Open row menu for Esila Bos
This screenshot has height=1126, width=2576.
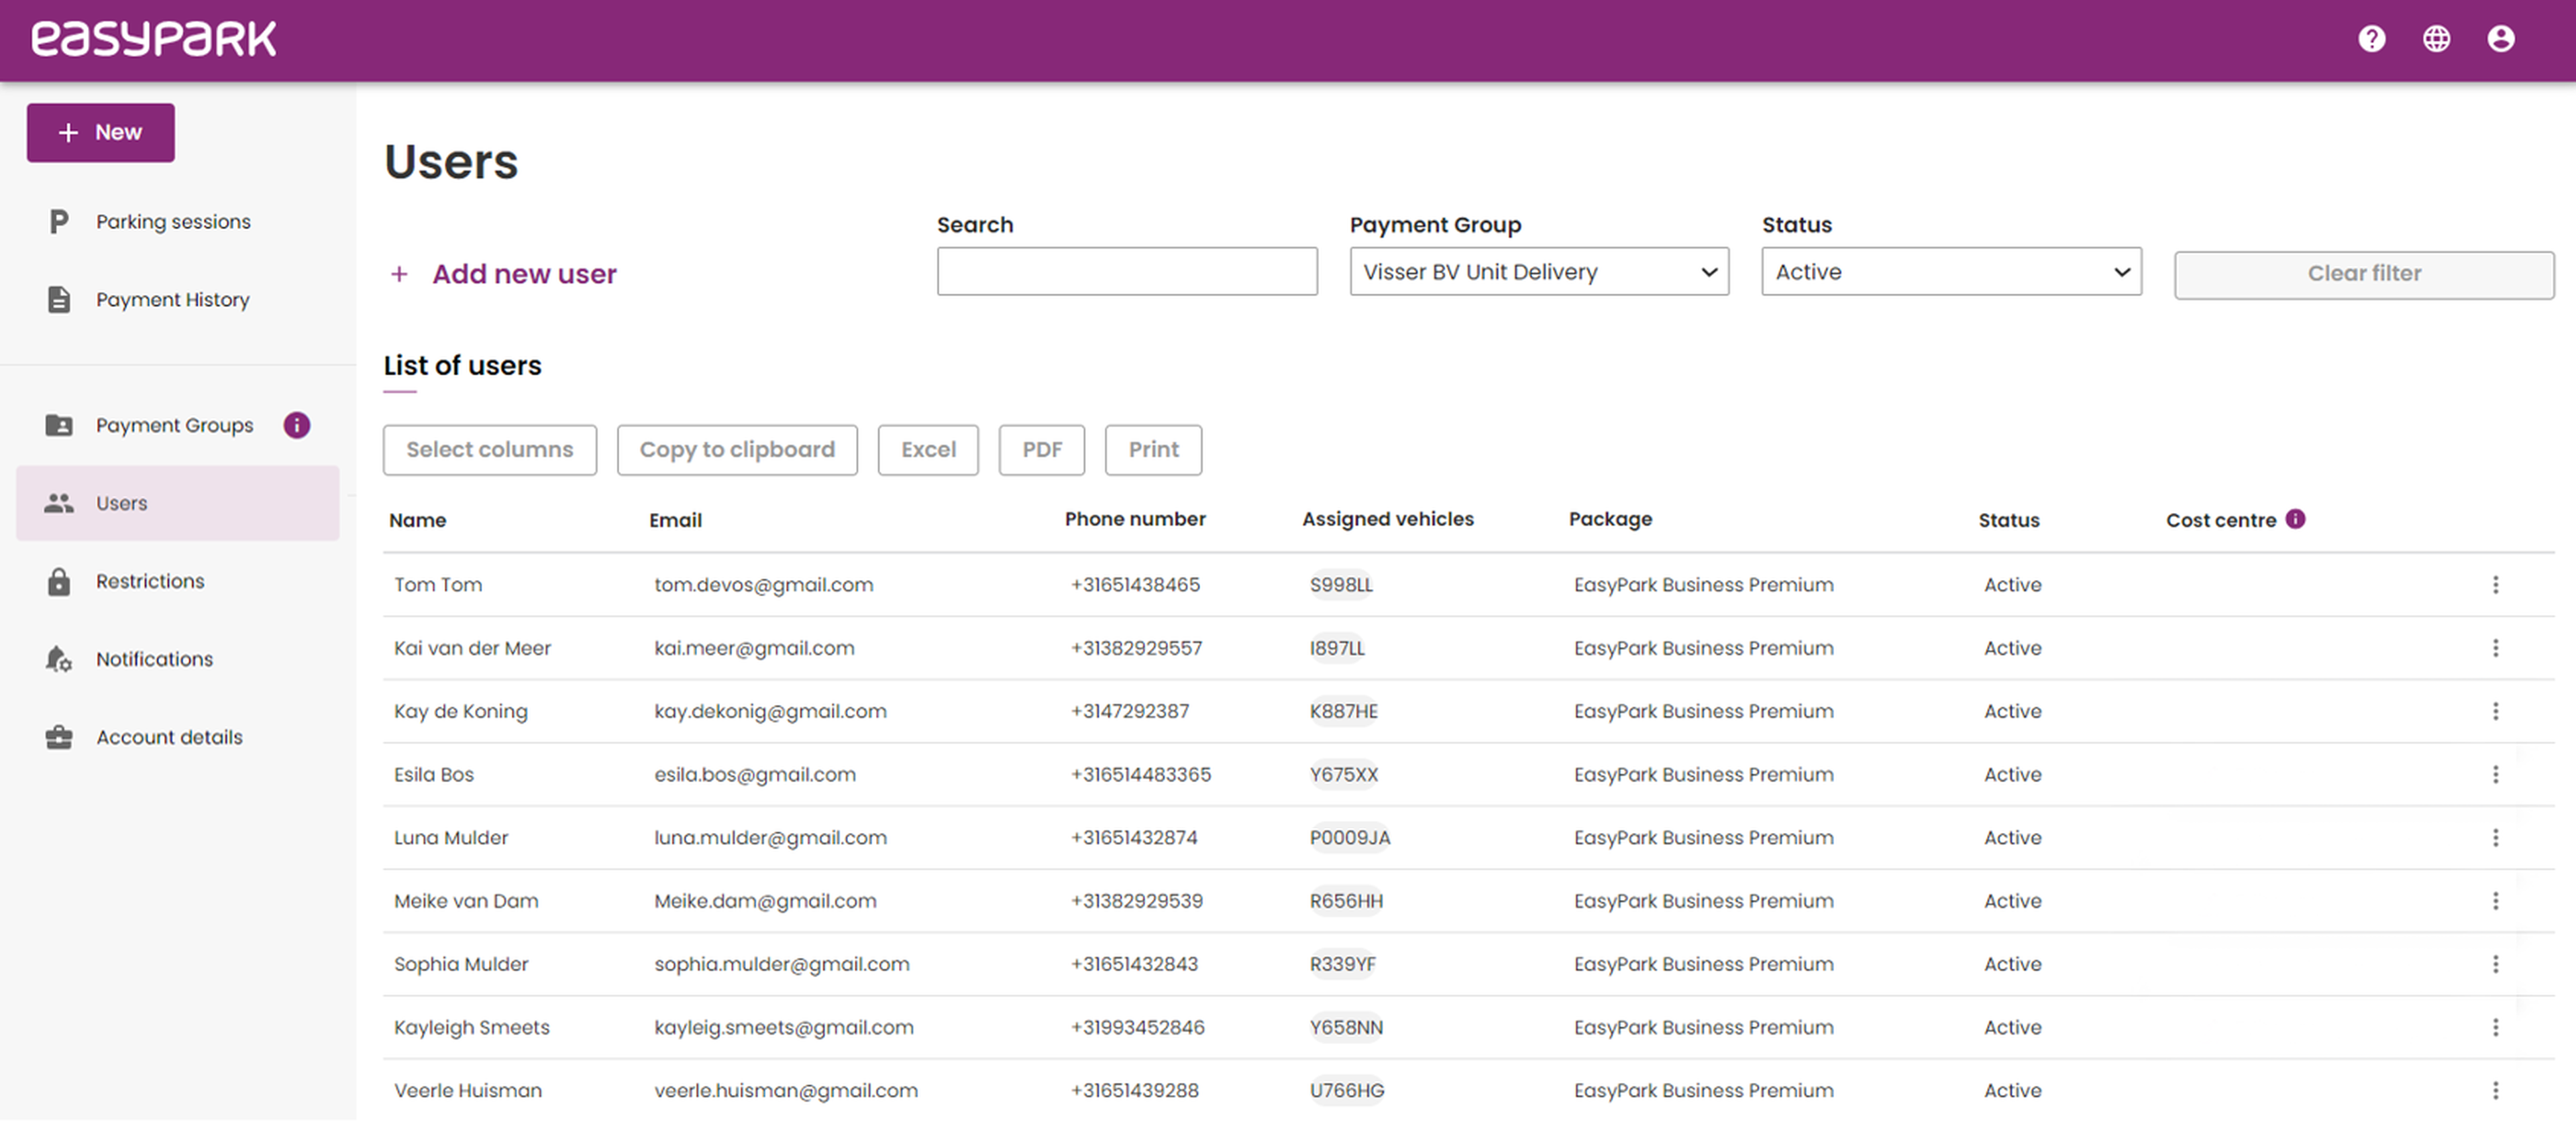coord(2495,774)
